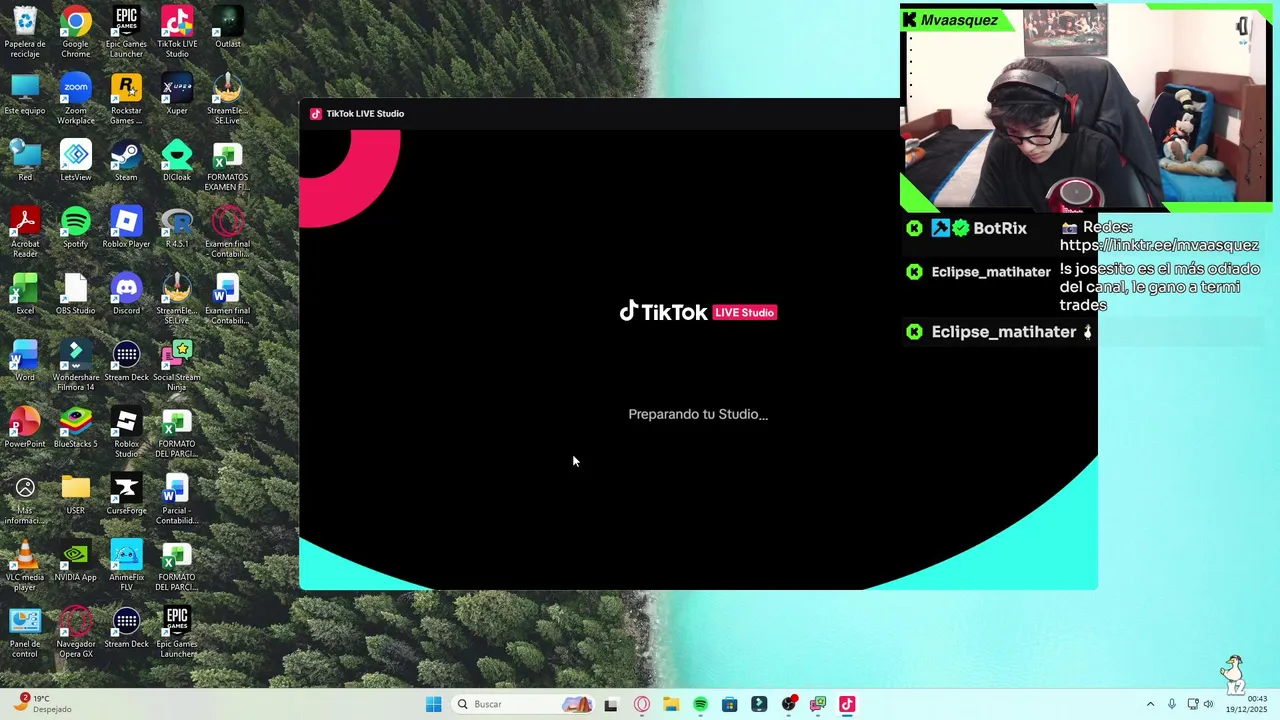Select the USER folder on the desktop

75,494
